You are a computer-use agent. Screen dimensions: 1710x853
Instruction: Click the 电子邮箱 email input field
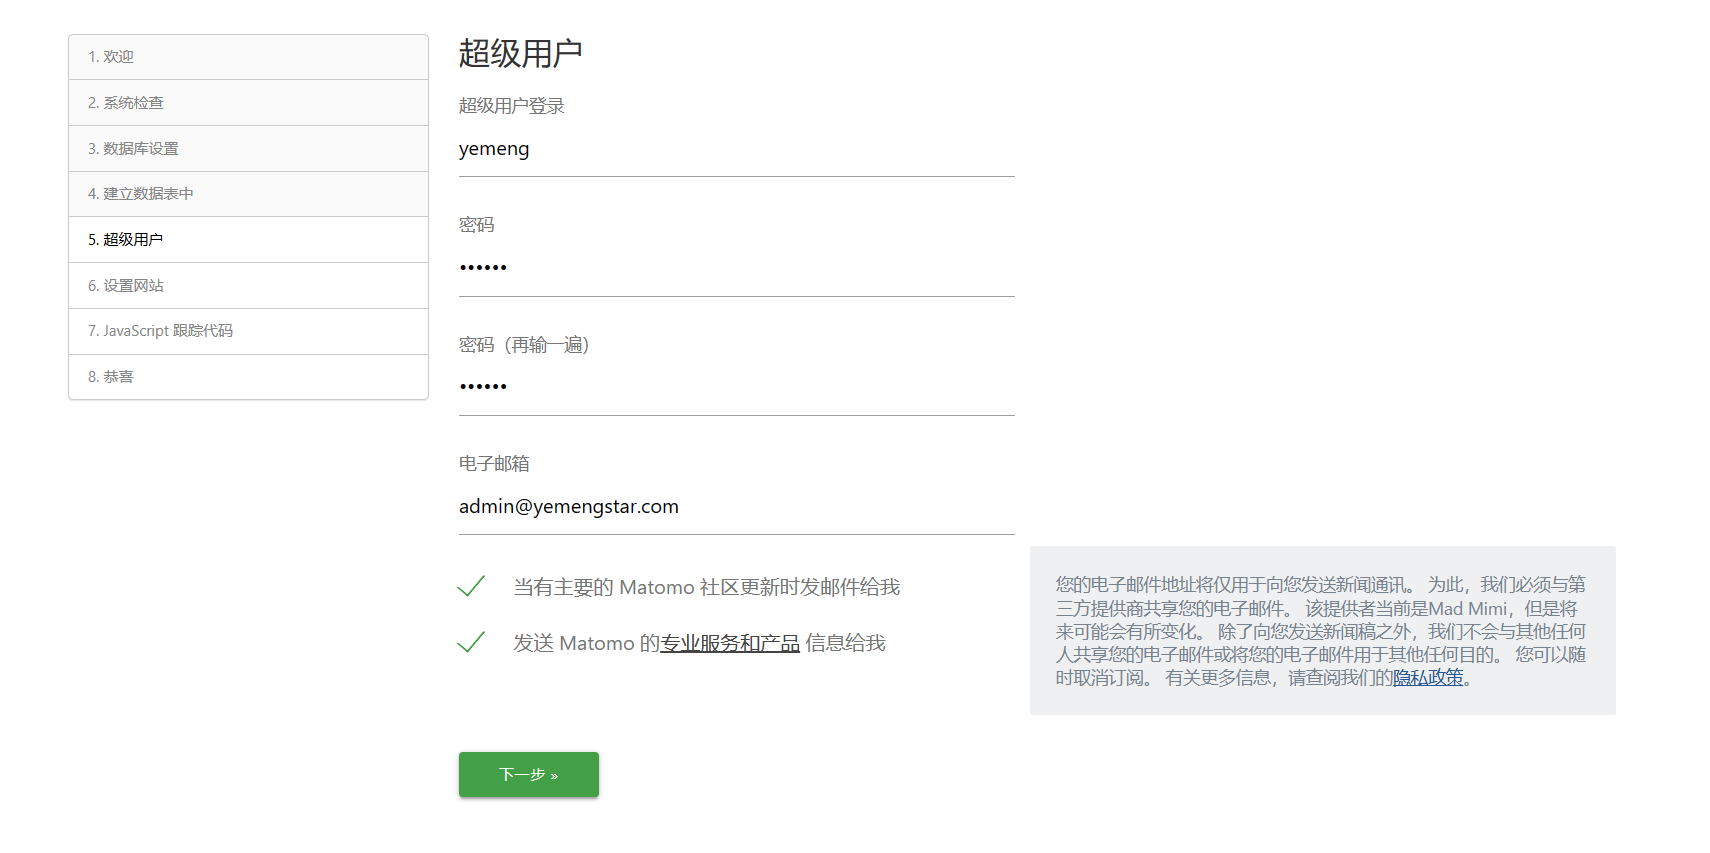[736, 507]
